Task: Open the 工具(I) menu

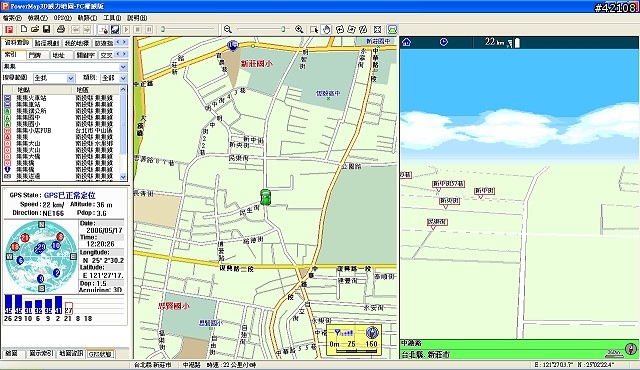Action: click(x=112, y=18)
